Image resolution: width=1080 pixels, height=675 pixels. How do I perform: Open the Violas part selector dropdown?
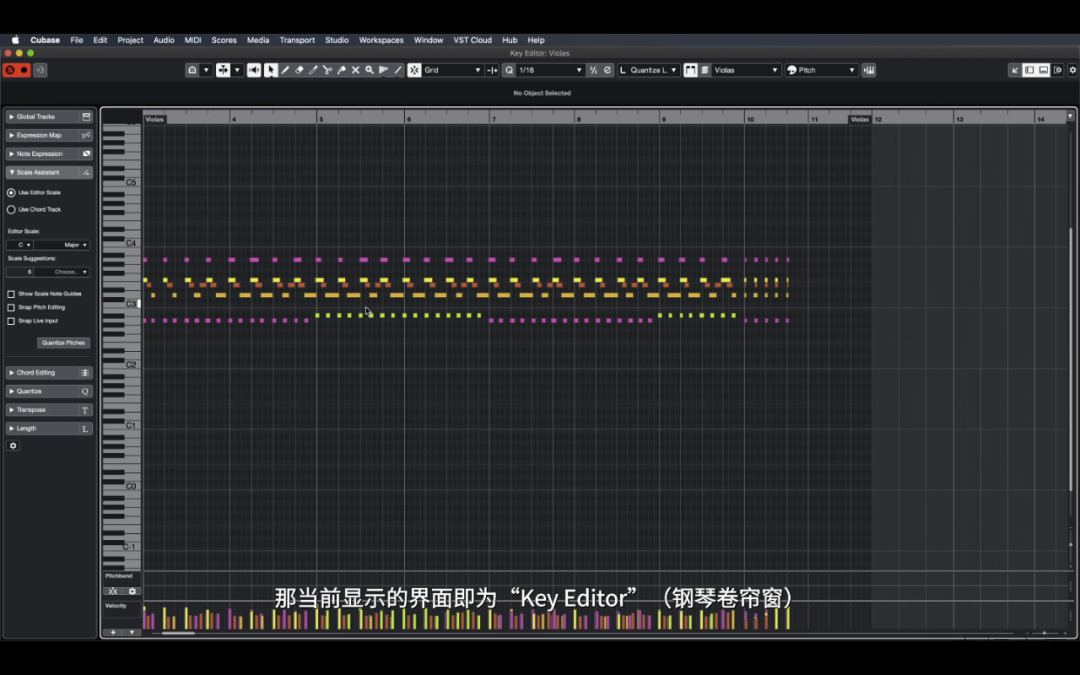pyautogui.click(x=746, y=70)
